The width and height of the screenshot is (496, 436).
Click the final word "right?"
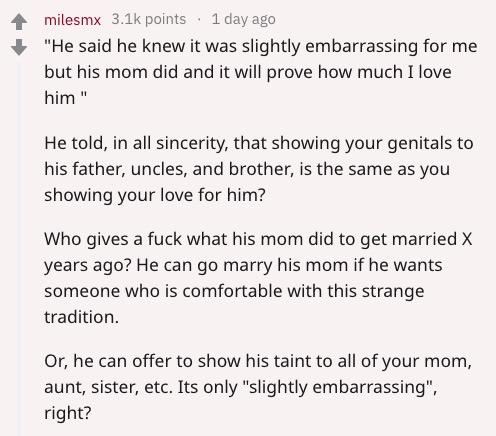pos(68,413)
